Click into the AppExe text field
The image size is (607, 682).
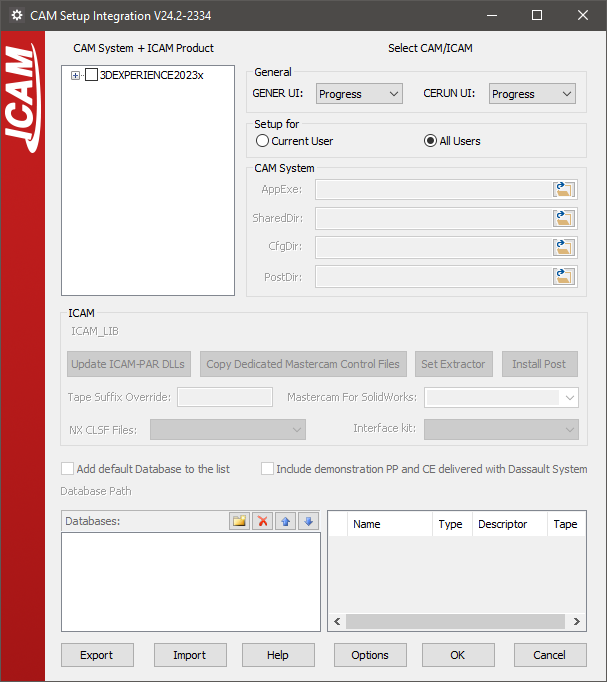434,190
